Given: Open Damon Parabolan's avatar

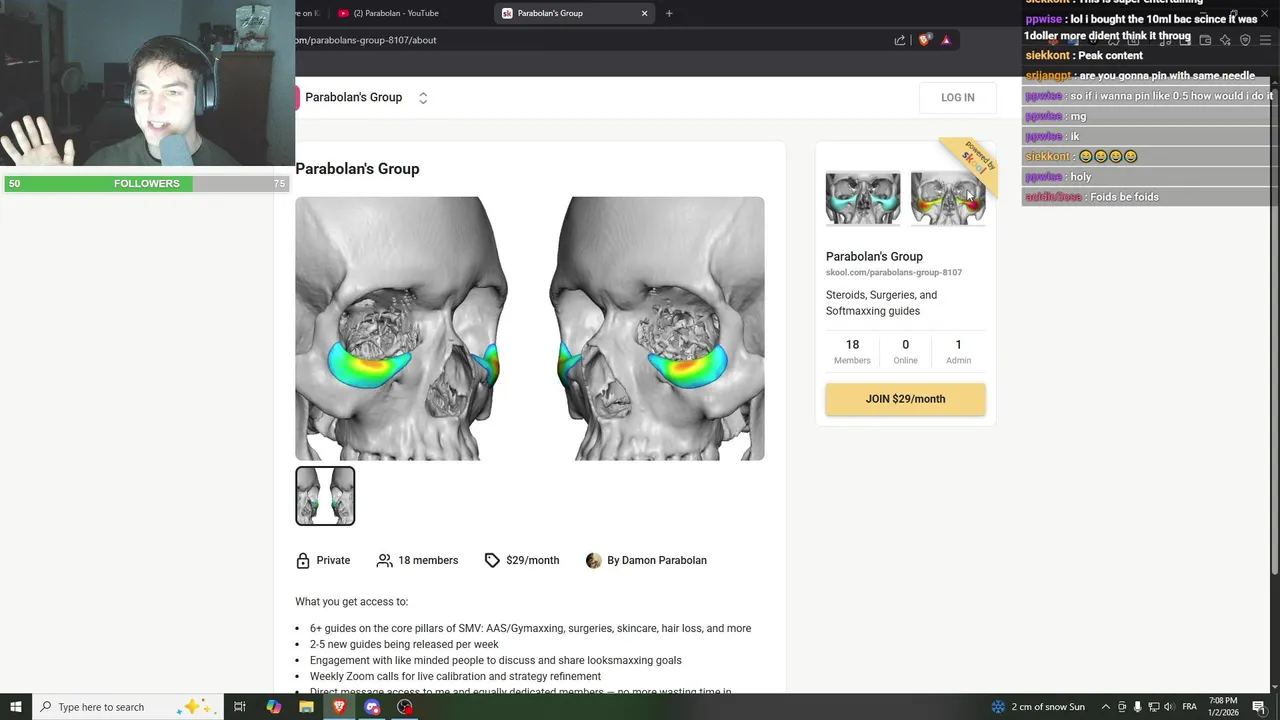Looking at the screenshot, I should pyautogui.click(x=594, y=560).
